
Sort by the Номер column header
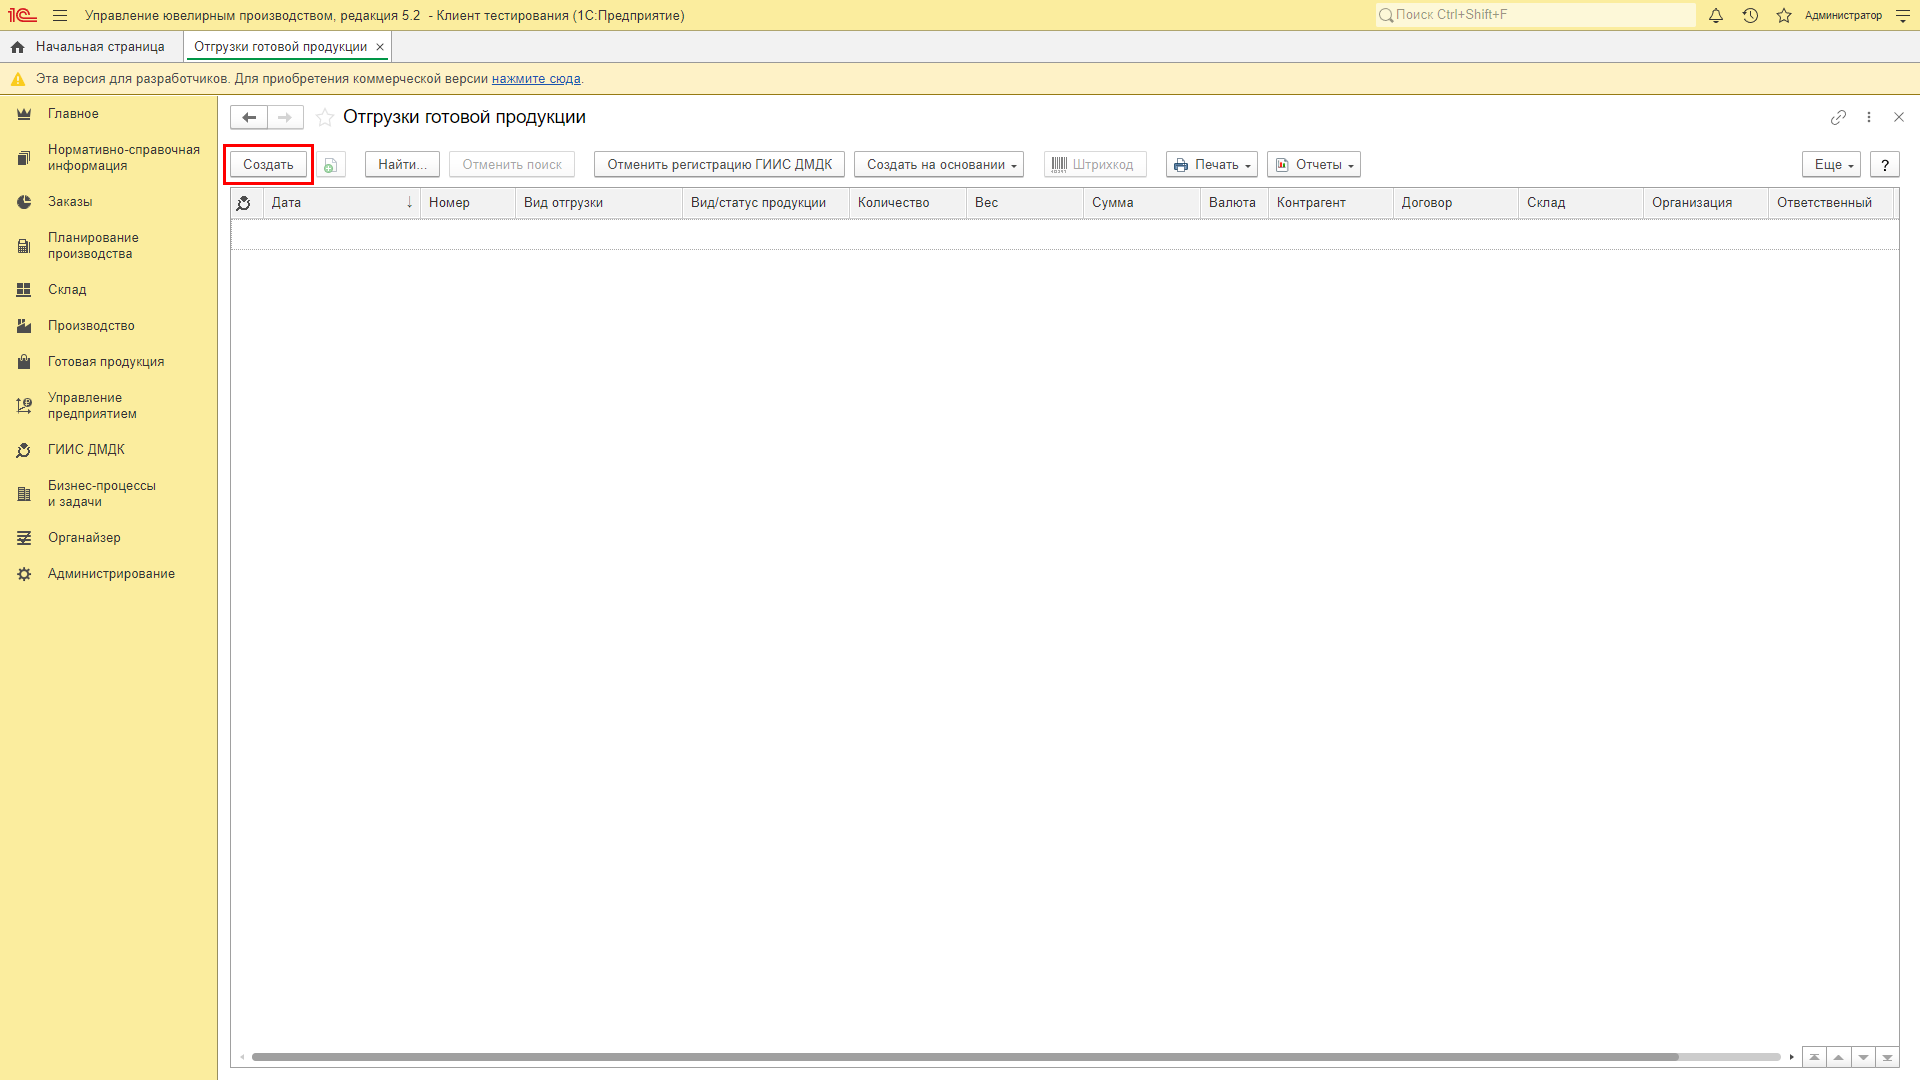pos(468,203)
